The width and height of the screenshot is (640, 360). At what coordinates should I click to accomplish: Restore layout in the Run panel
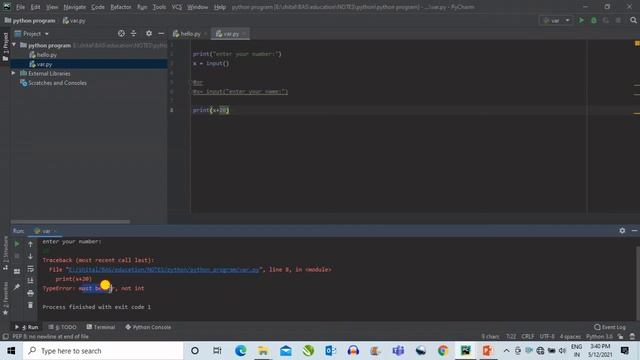click(x=17, y=271)
